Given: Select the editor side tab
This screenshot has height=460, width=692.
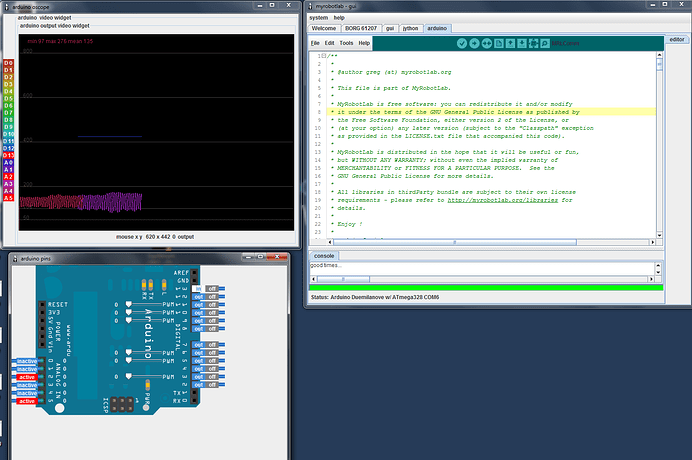Looking at the screenshot, I should click(677, 40).
